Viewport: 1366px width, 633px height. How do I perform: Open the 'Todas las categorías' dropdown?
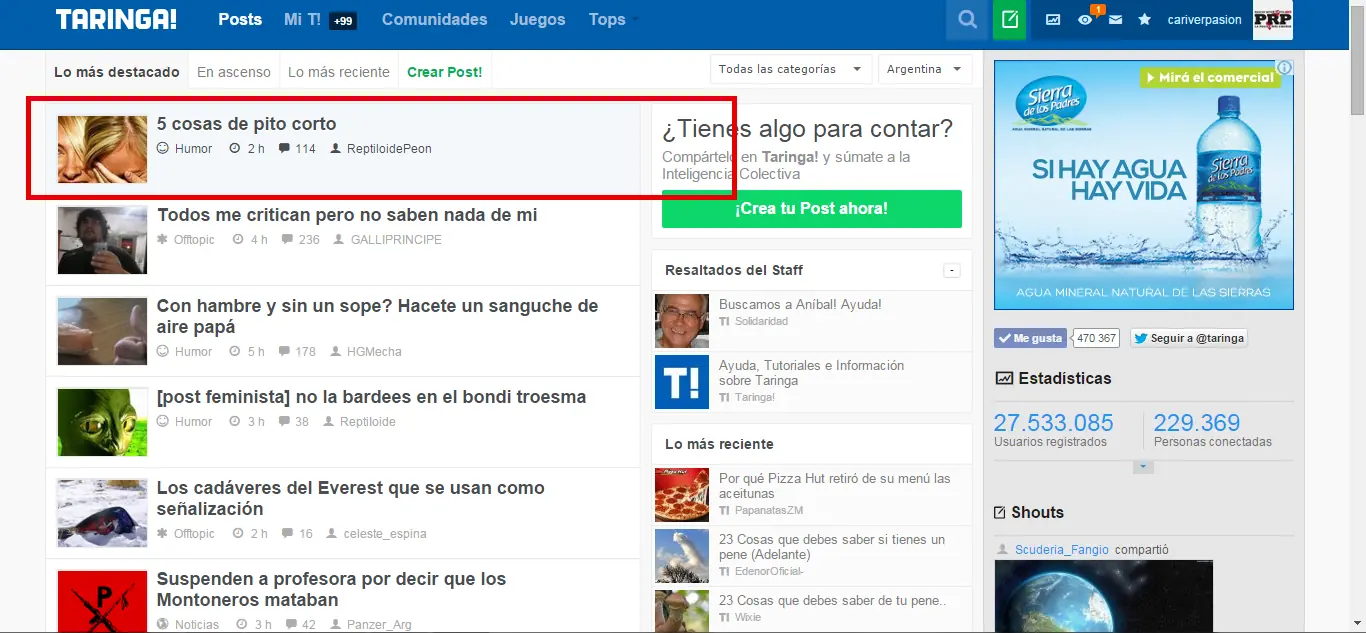click(x=790, y=69)
